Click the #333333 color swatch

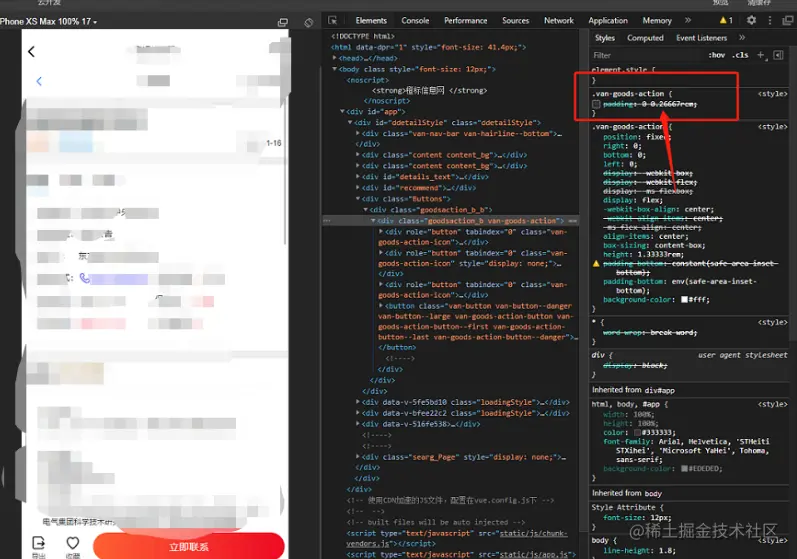(637, 432)
